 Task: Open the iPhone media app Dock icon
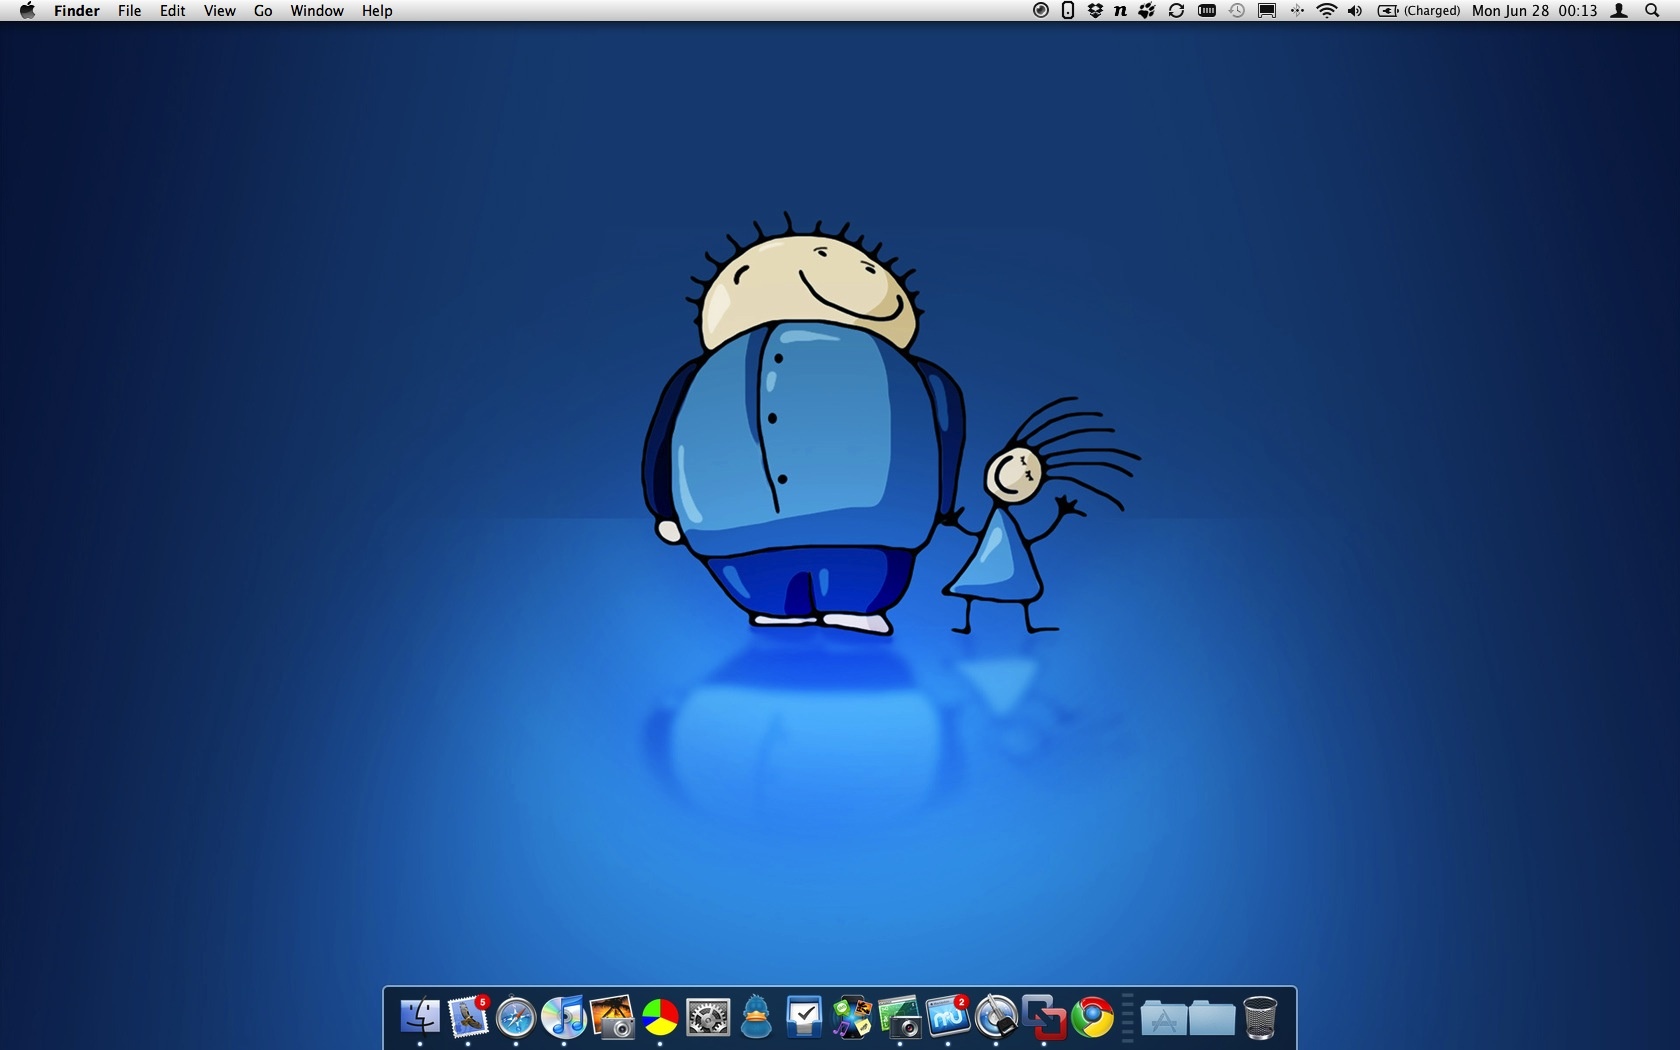coord(852,1018)
